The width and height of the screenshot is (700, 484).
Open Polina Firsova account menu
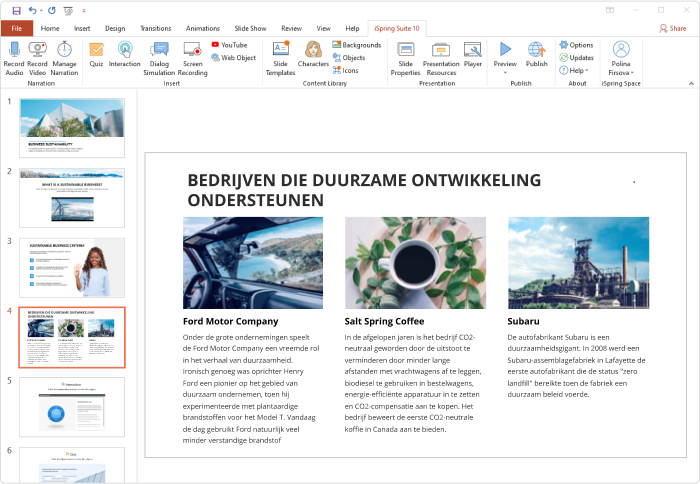pos(621,58)
